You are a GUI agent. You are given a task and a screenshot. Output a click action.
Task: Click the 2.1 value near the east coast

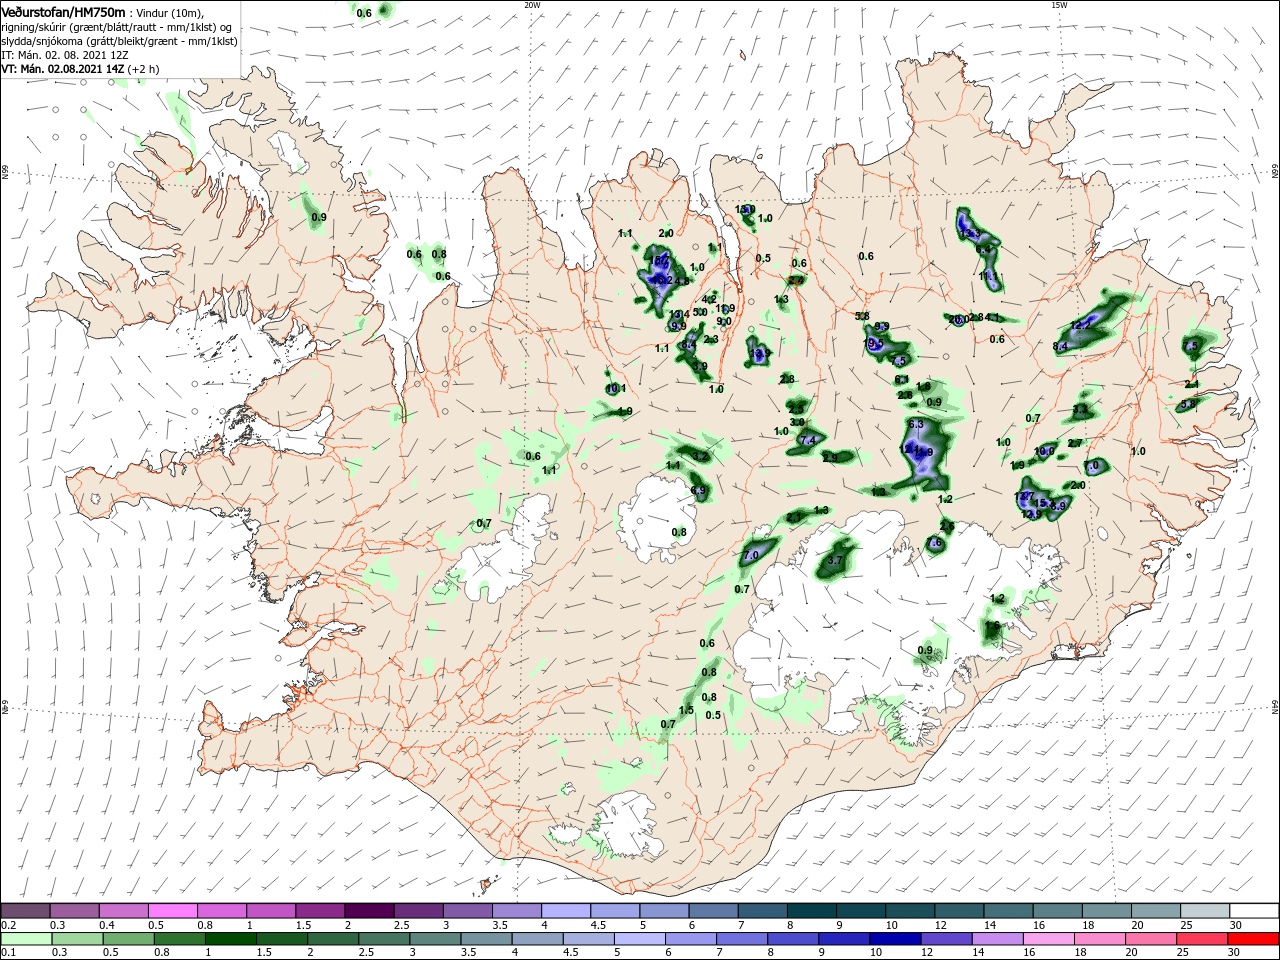point(1191,384)
